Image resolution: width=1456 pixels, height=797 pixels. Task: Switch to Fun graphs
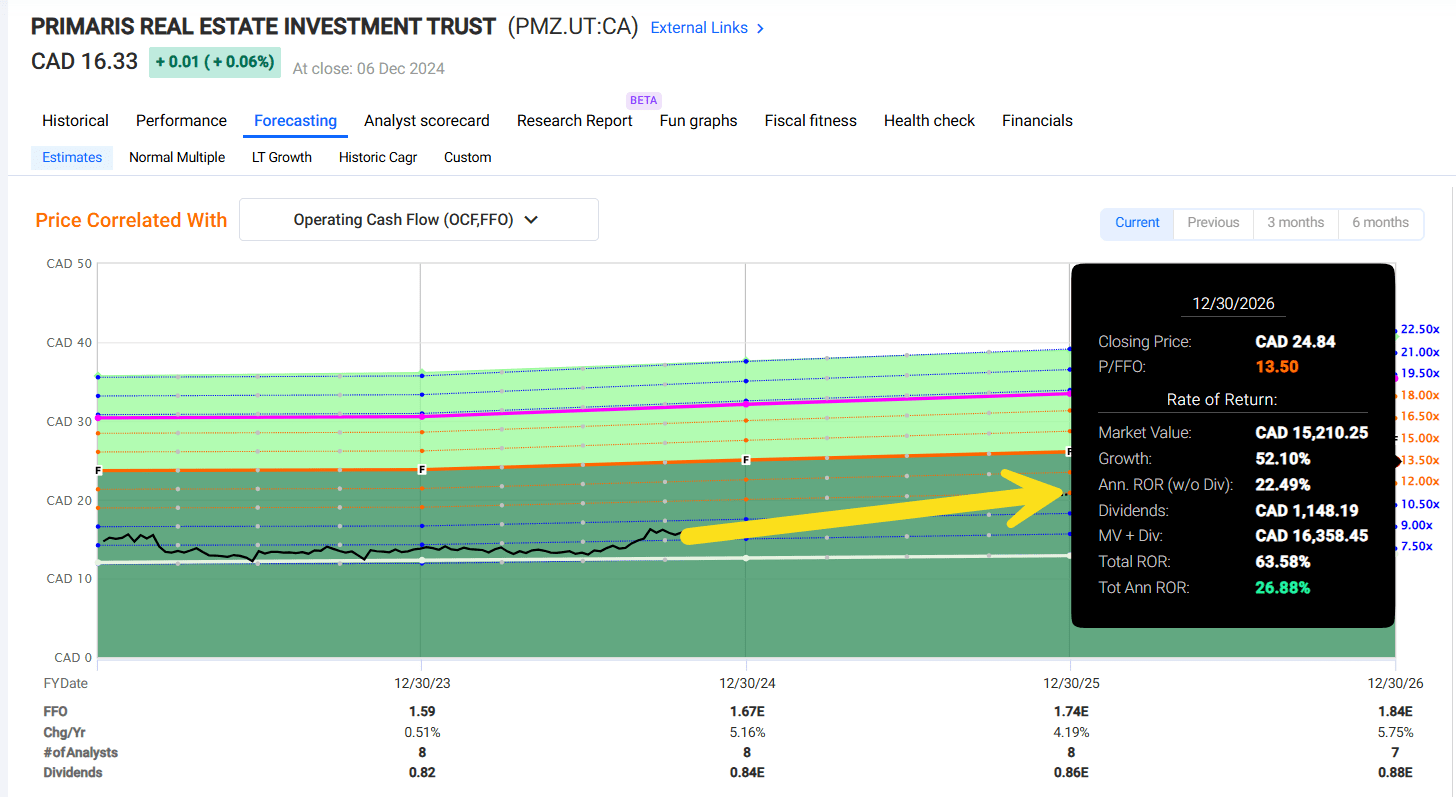(698, 120)
